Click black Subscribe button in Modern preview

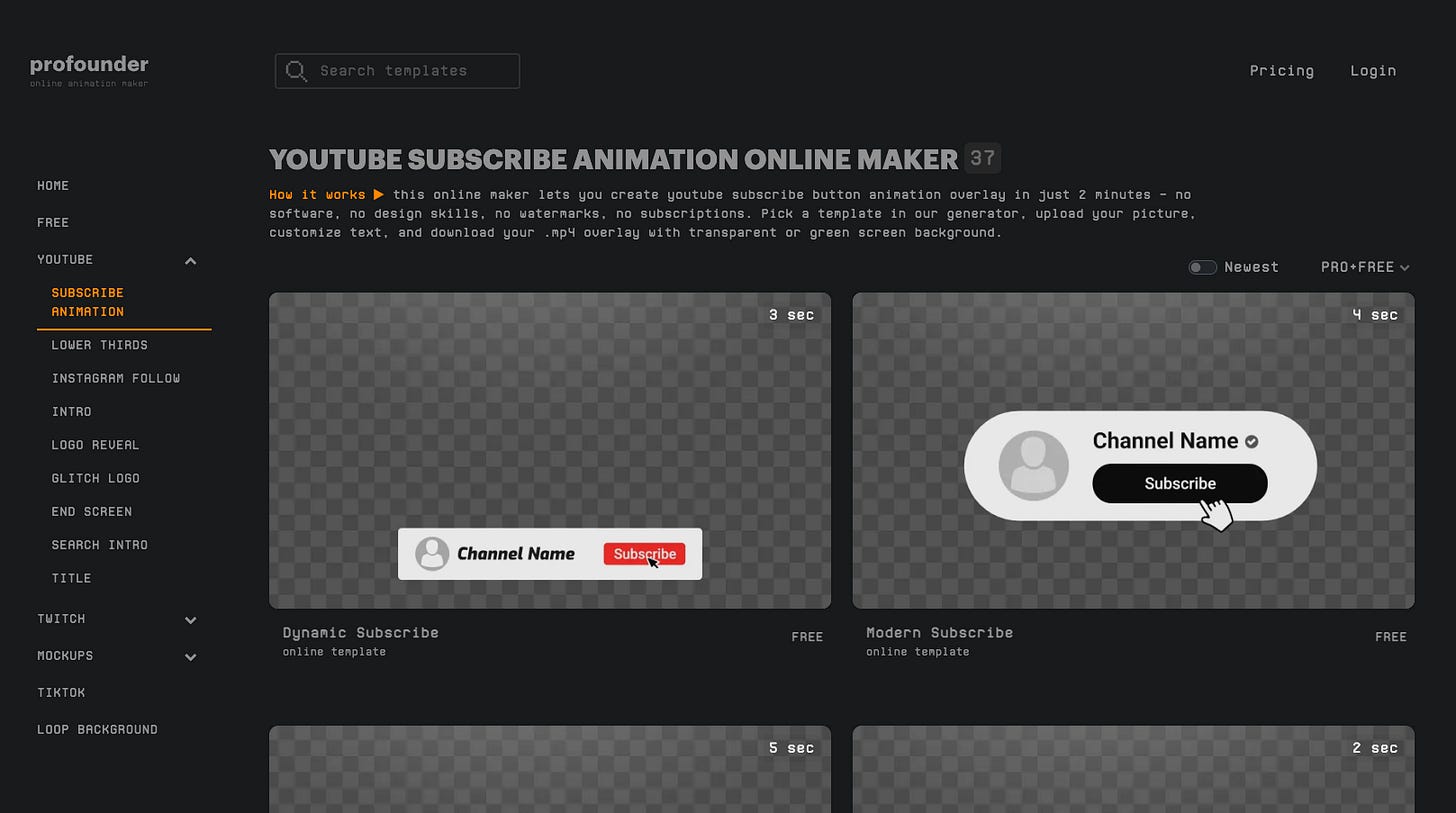1180,484
